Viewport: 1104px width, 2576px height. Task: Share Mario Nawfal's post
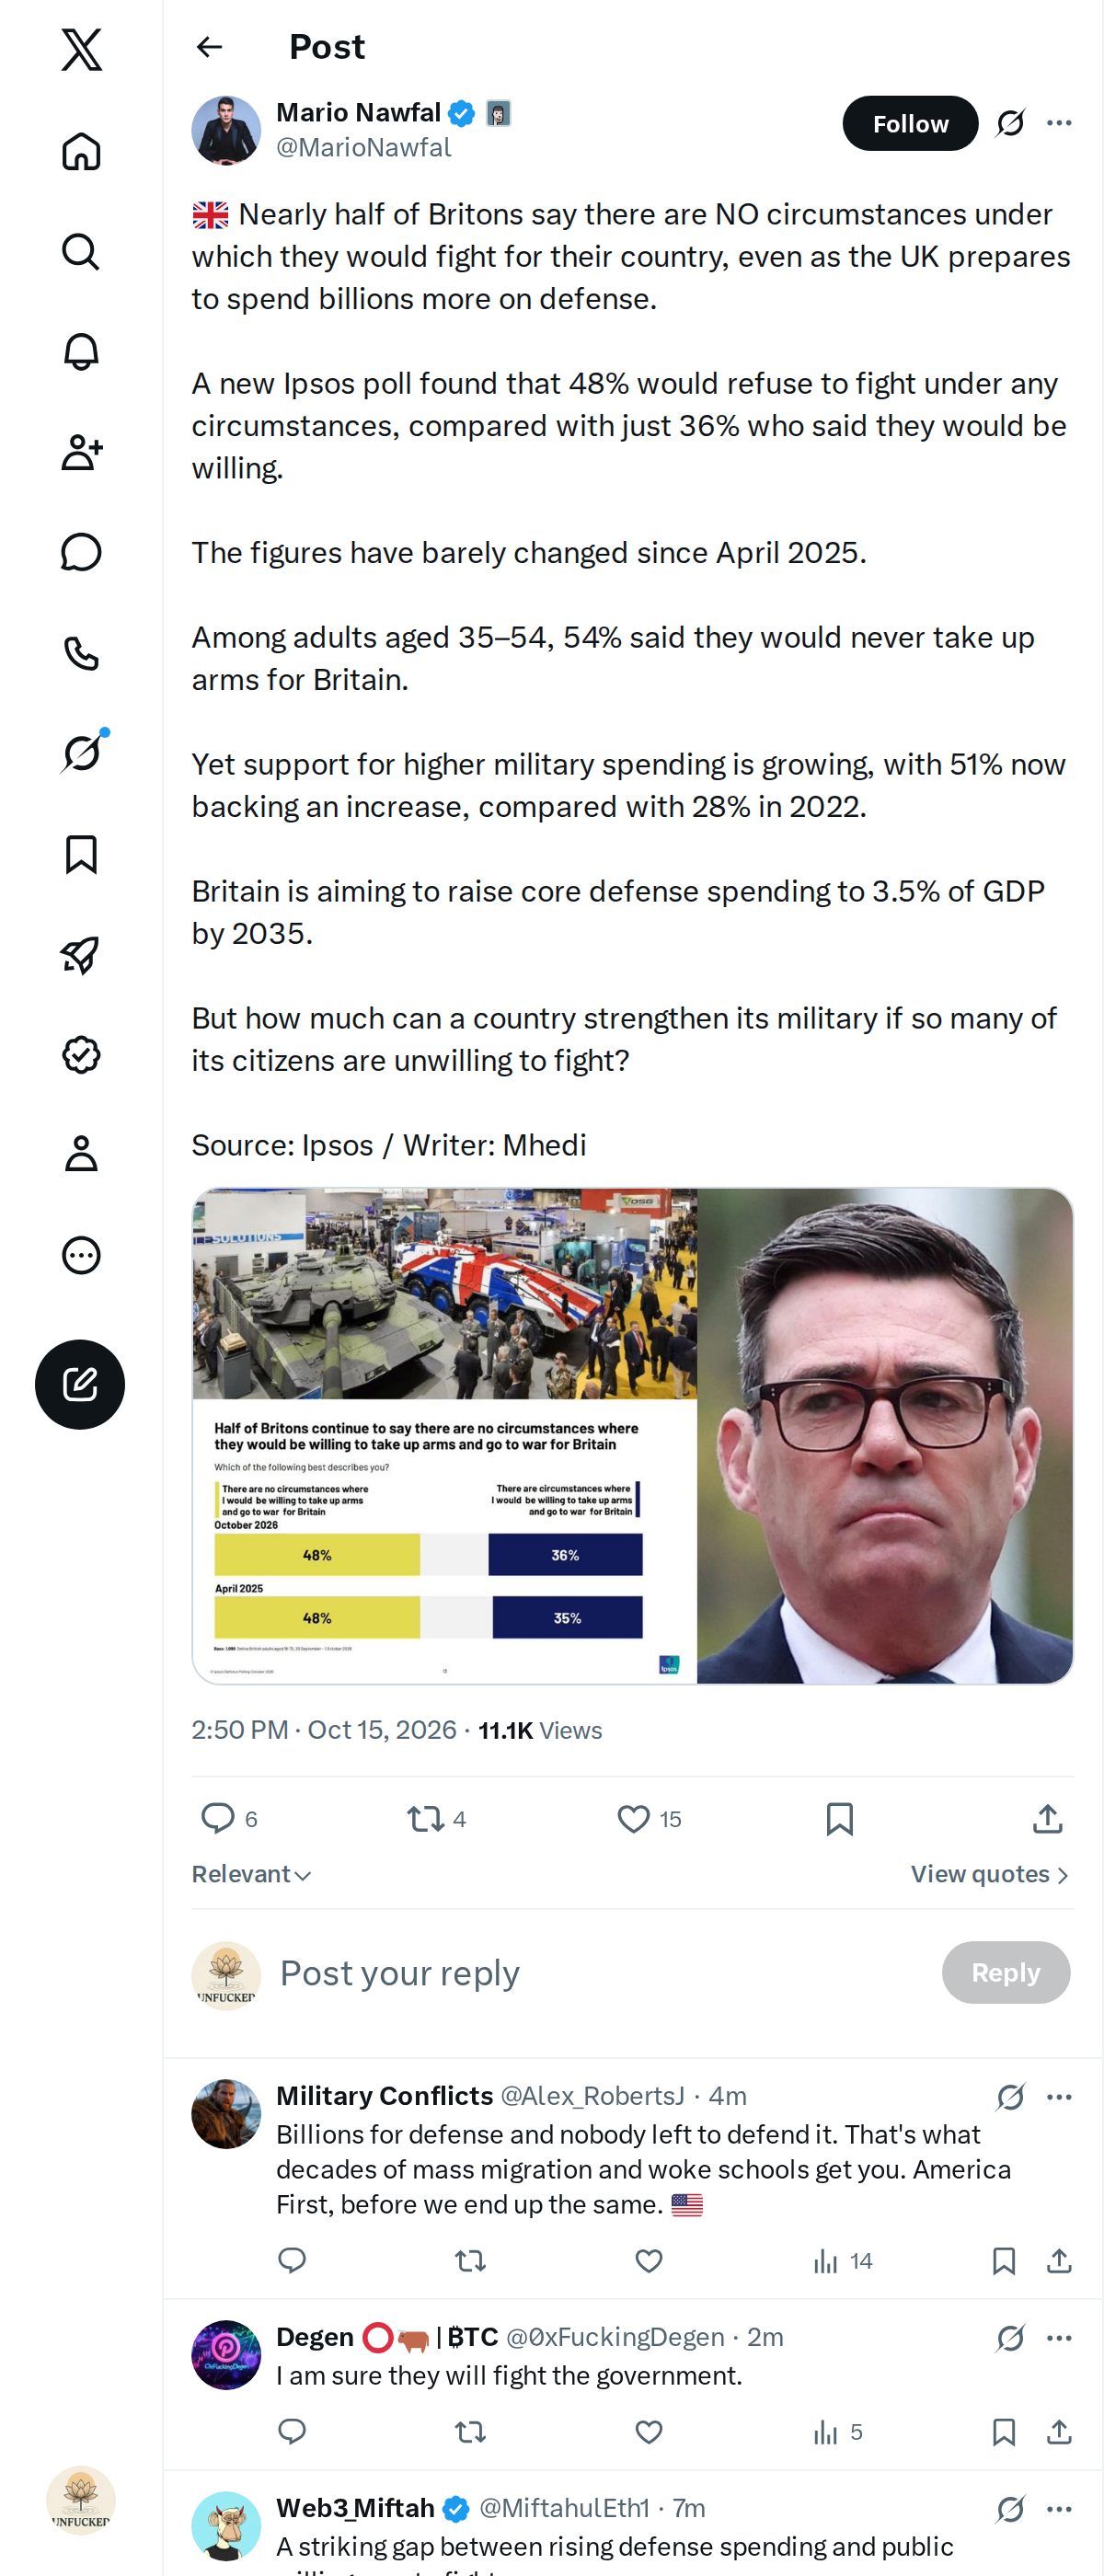(1047, 1818)
